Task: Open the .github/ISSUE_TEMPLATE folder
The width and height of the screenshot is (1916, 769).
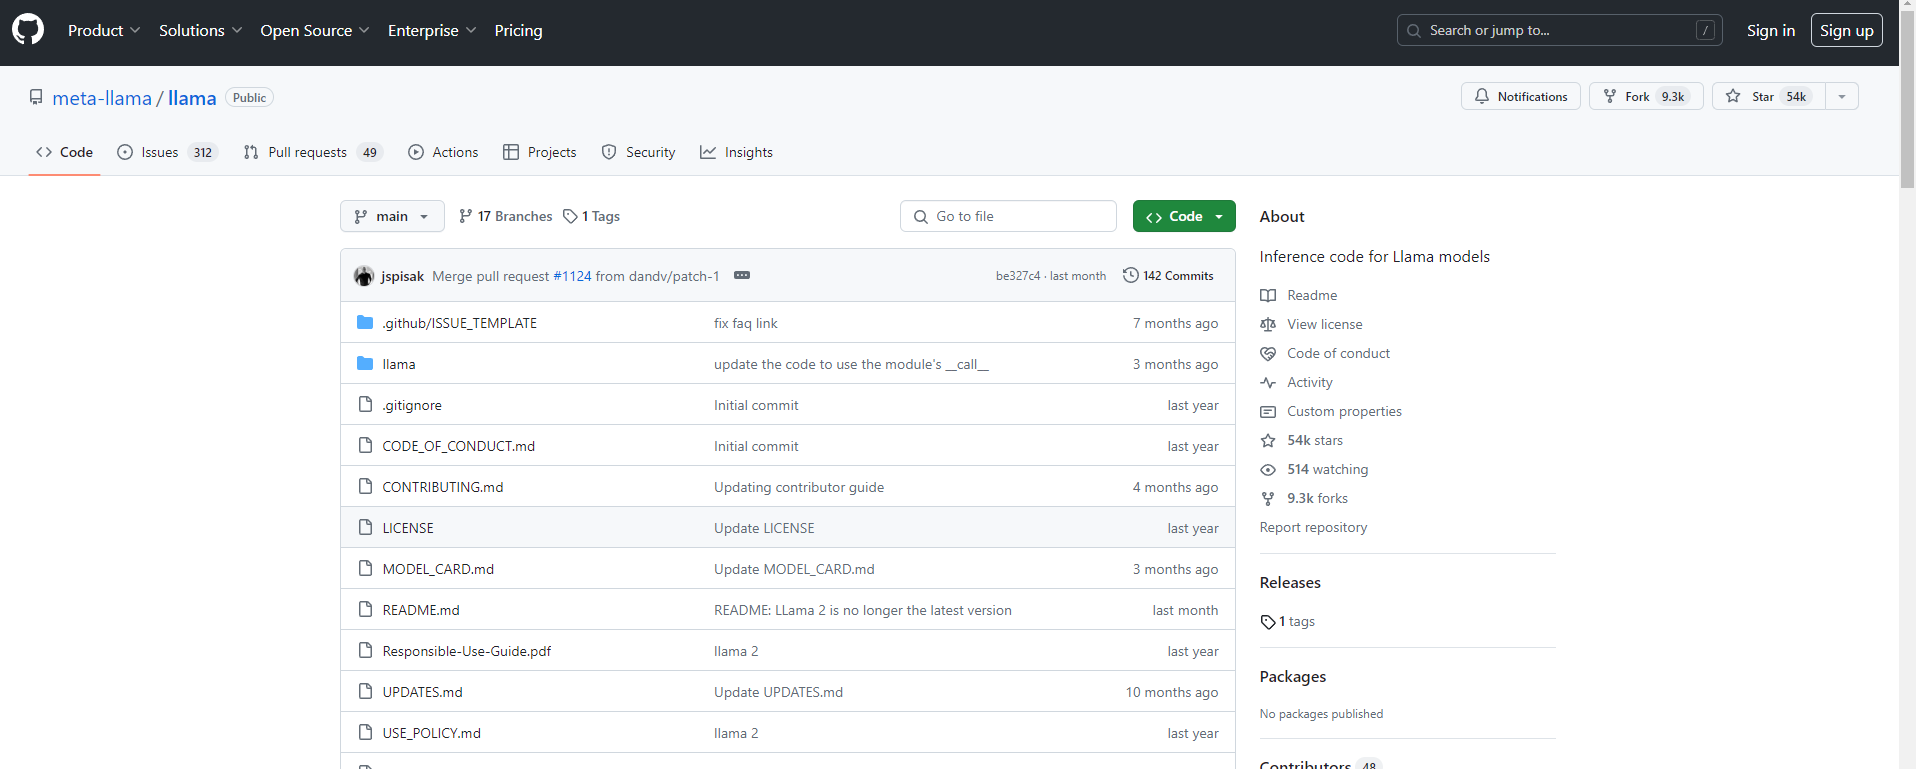Action: pyautogui.click(x=459, y=323)
